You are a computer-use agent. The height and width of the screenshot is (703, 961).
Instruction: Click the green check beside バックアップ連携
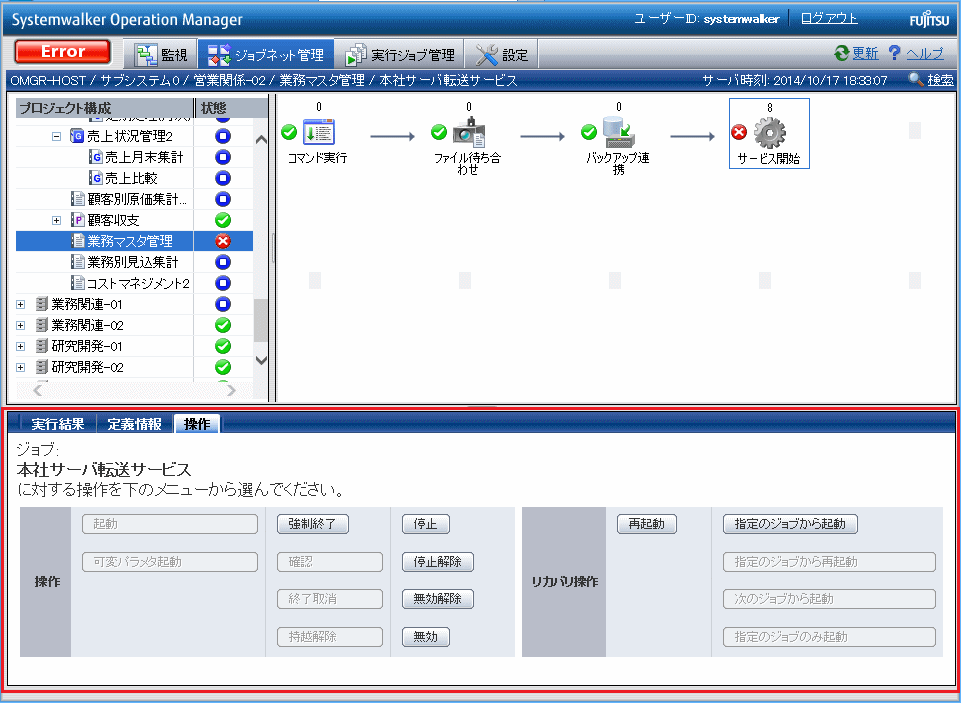pos(589,132)
